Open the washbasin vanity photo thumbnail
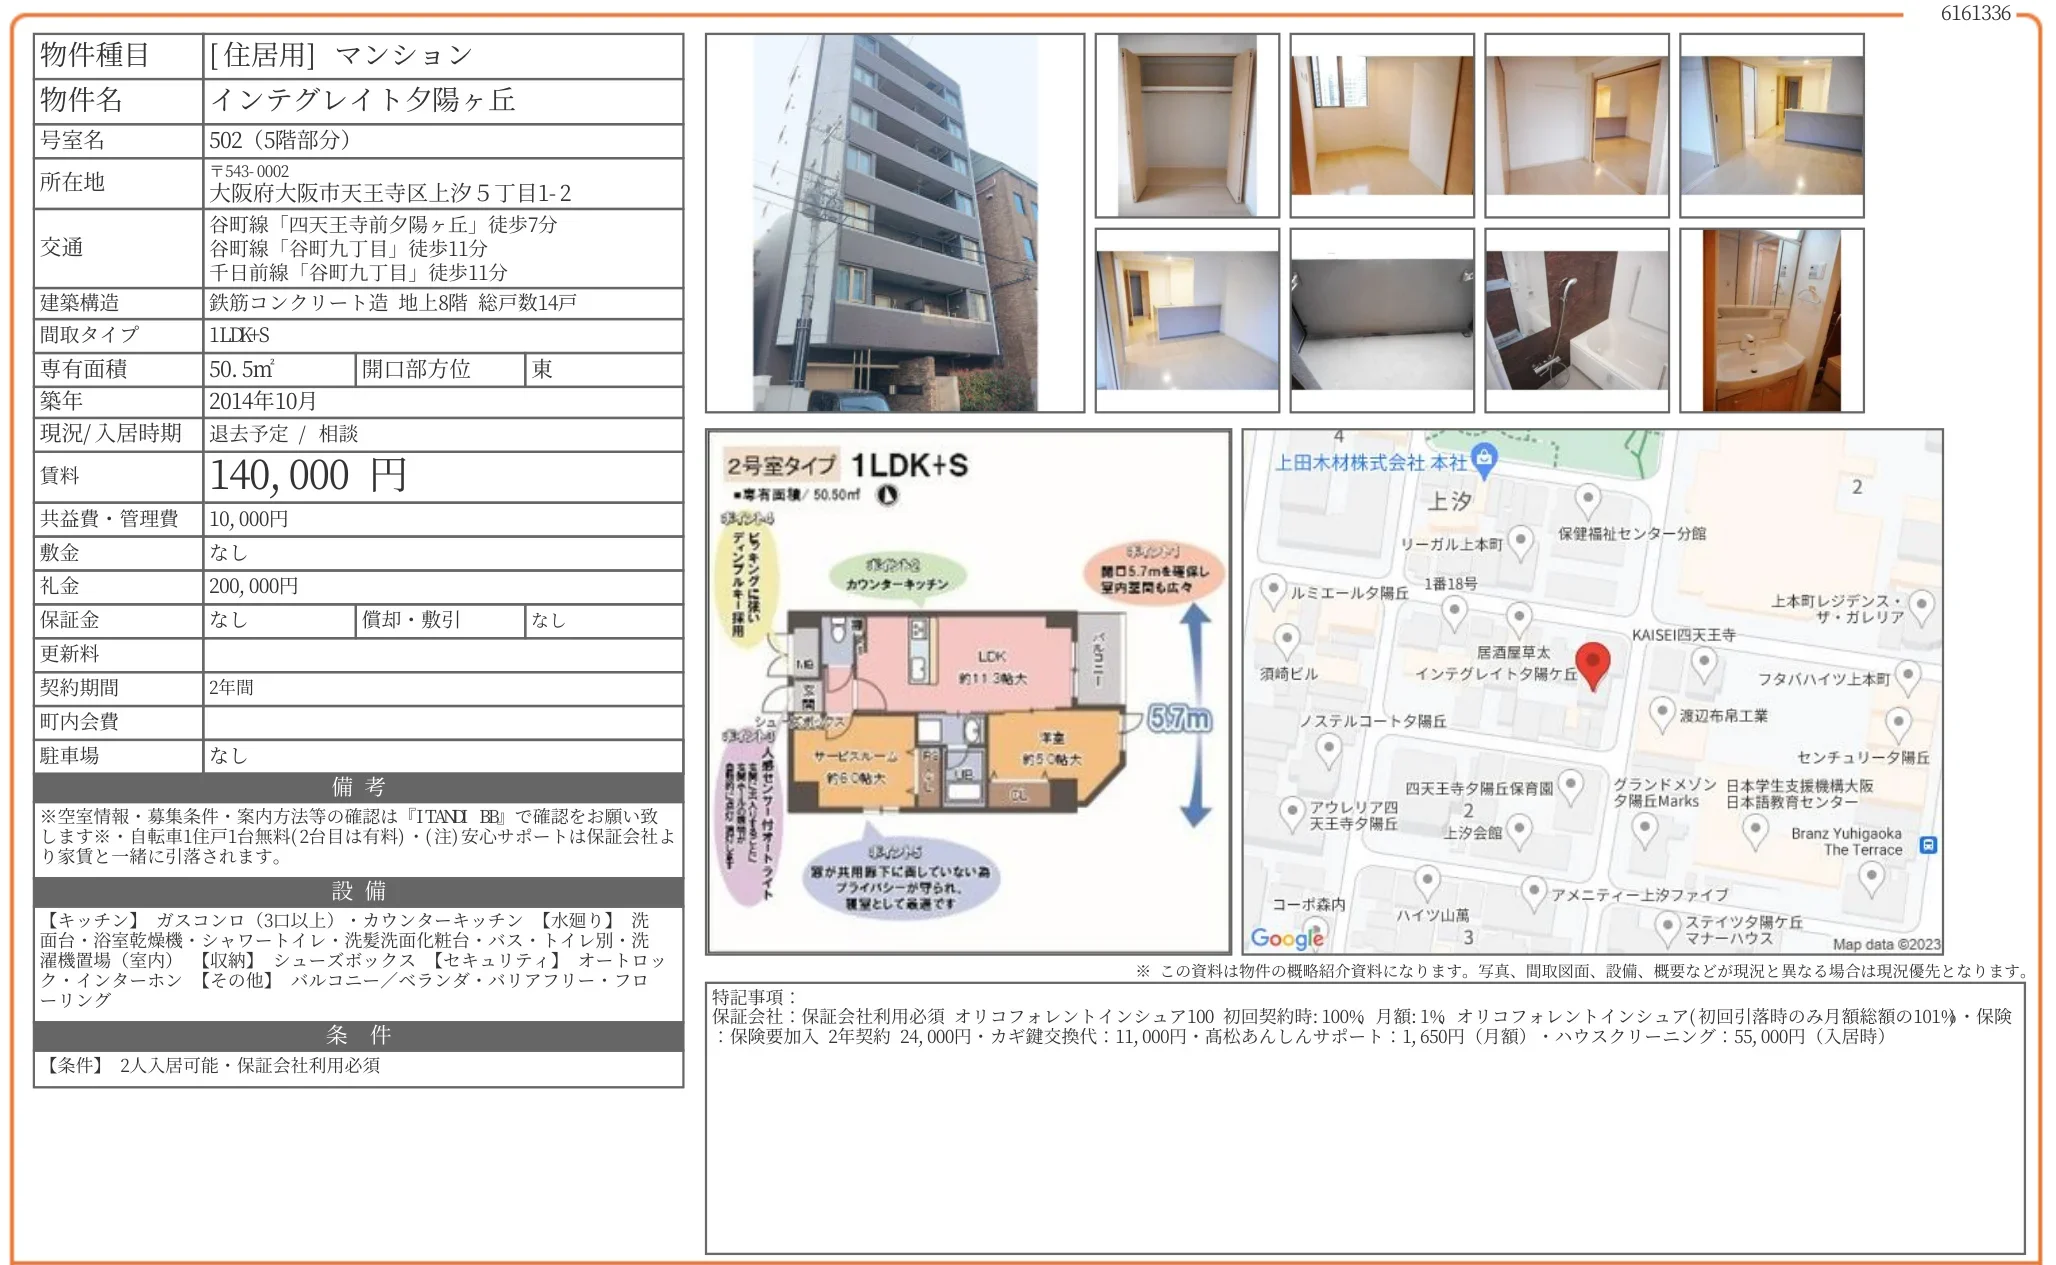 click(1771, 321)
